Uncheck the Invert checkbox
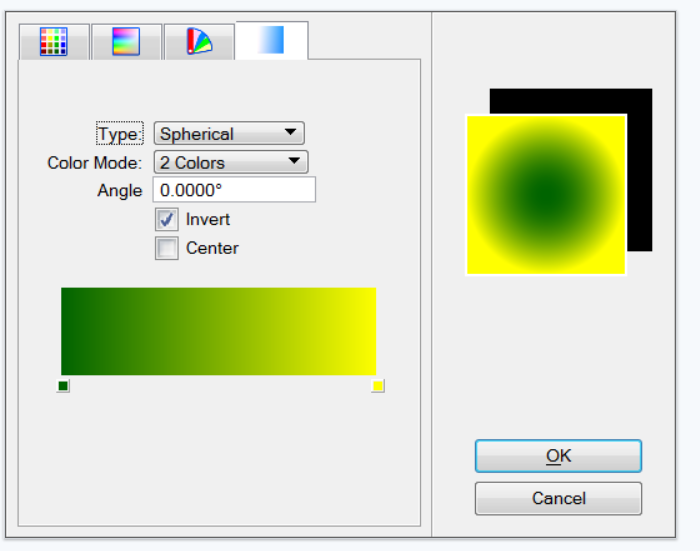The width and height of the screenshot is (700, 551). (x=167, y=219)
